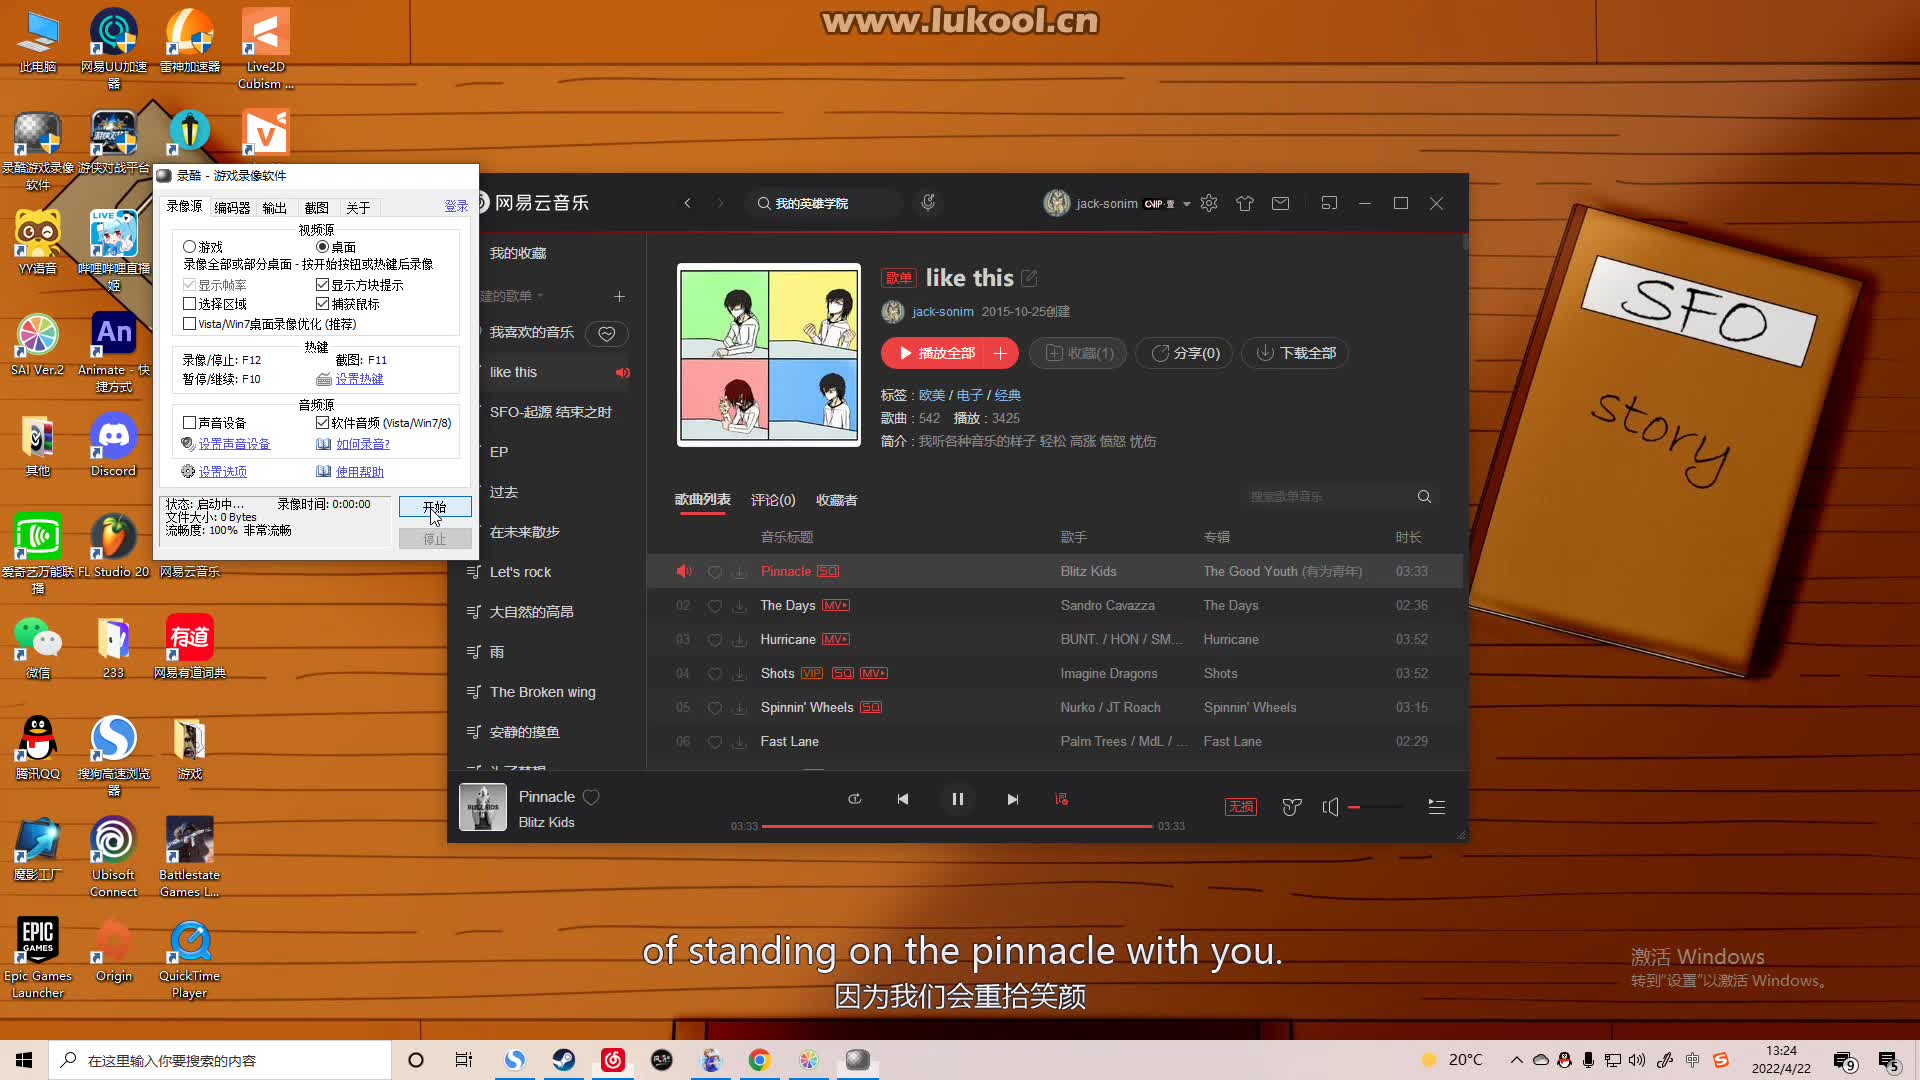The image size is (1920, 1080).
Task: Open the messages envelope icon
Action: tap(1280, 203)
